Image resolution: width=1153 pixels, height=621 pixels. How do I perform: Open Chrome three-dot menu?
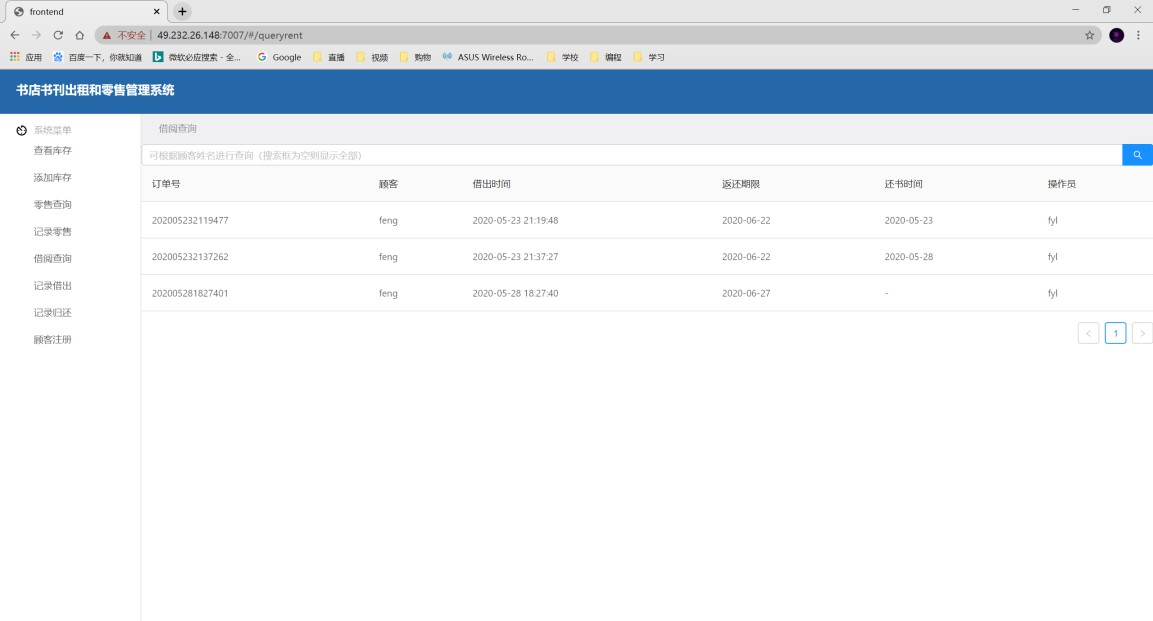point(1138,35)
